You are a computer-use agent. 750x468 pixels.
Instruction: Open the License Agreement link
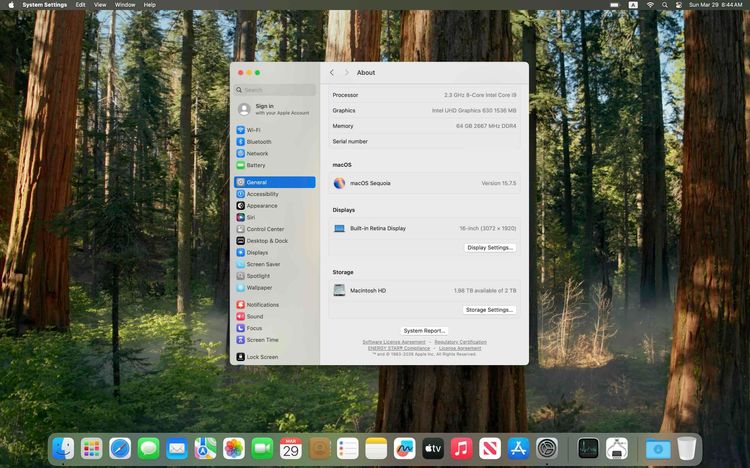460,348
